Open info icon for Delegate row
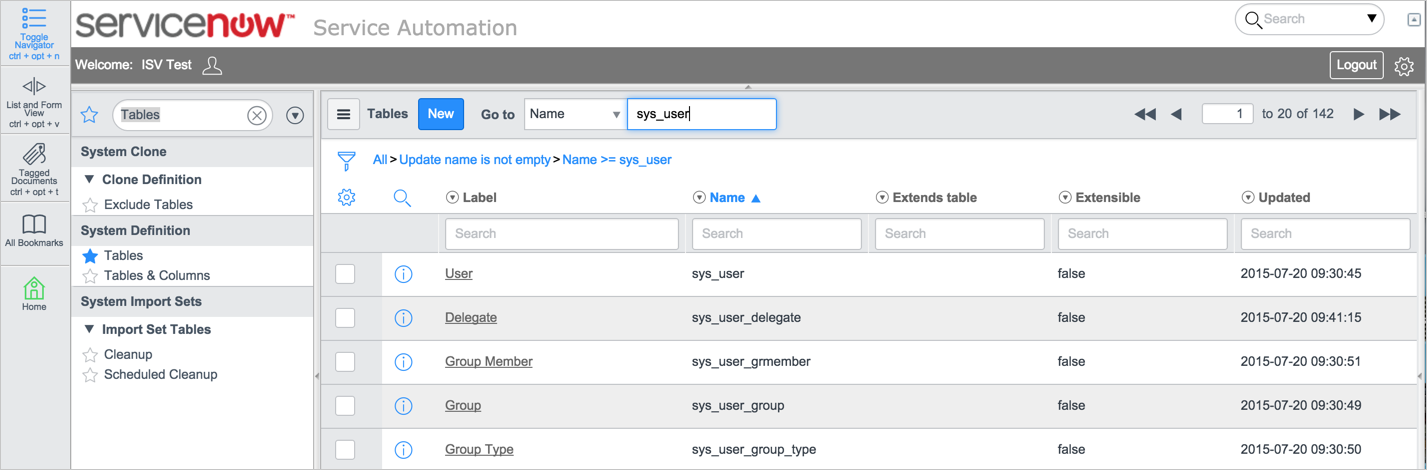The height and width of the screenshot is (470, 1427). (403, 318)
